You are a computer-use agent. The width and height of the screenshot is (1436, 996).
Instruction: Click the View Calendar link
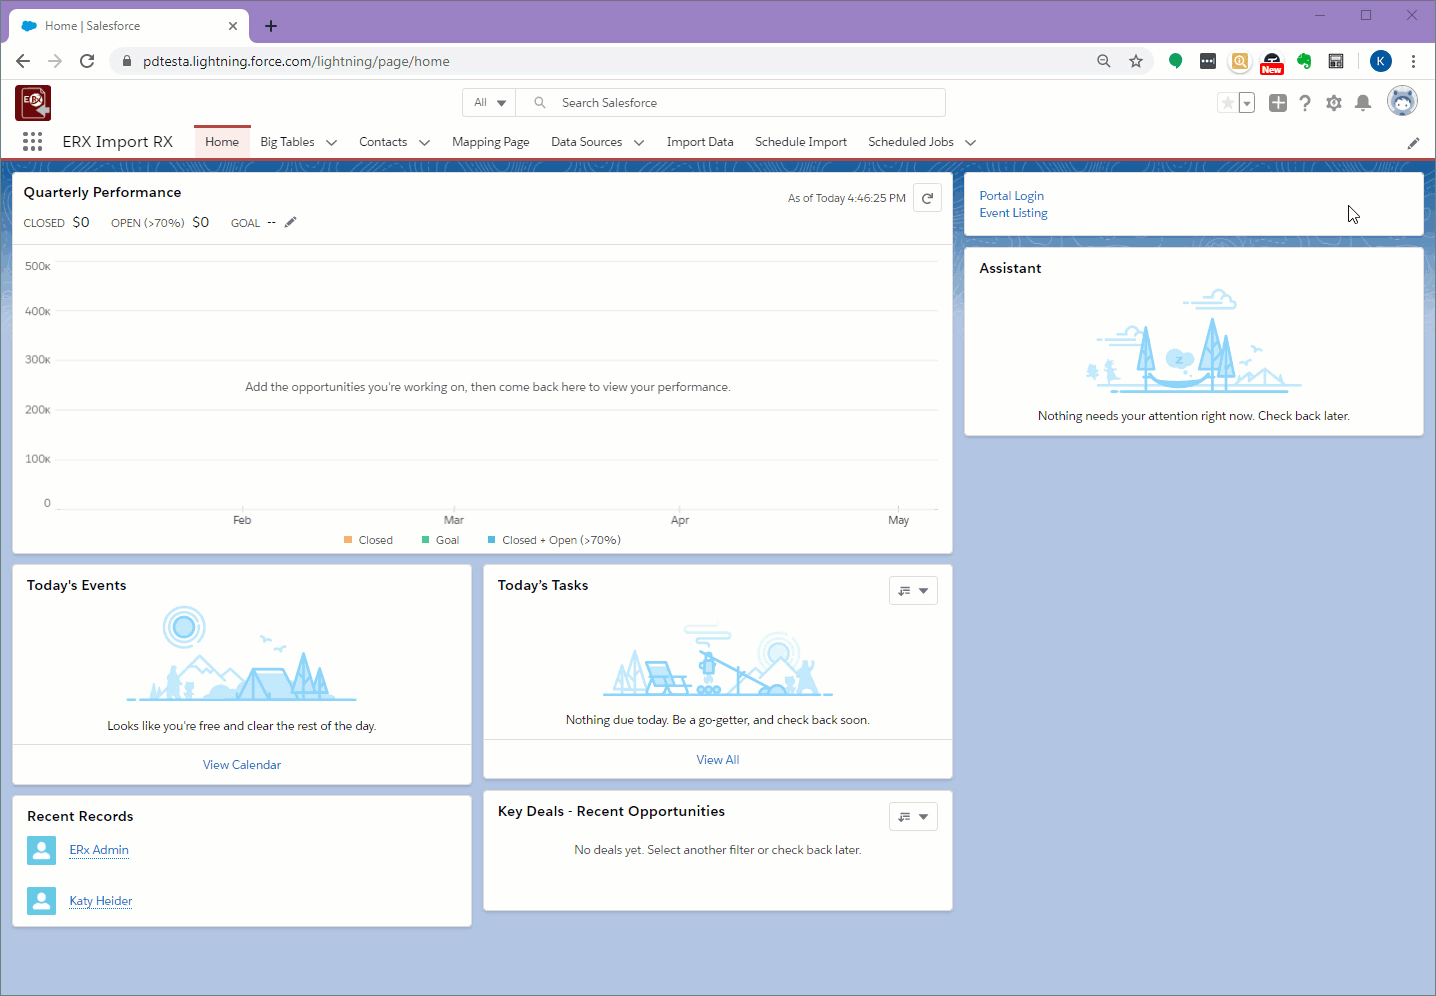pos(242,765)
